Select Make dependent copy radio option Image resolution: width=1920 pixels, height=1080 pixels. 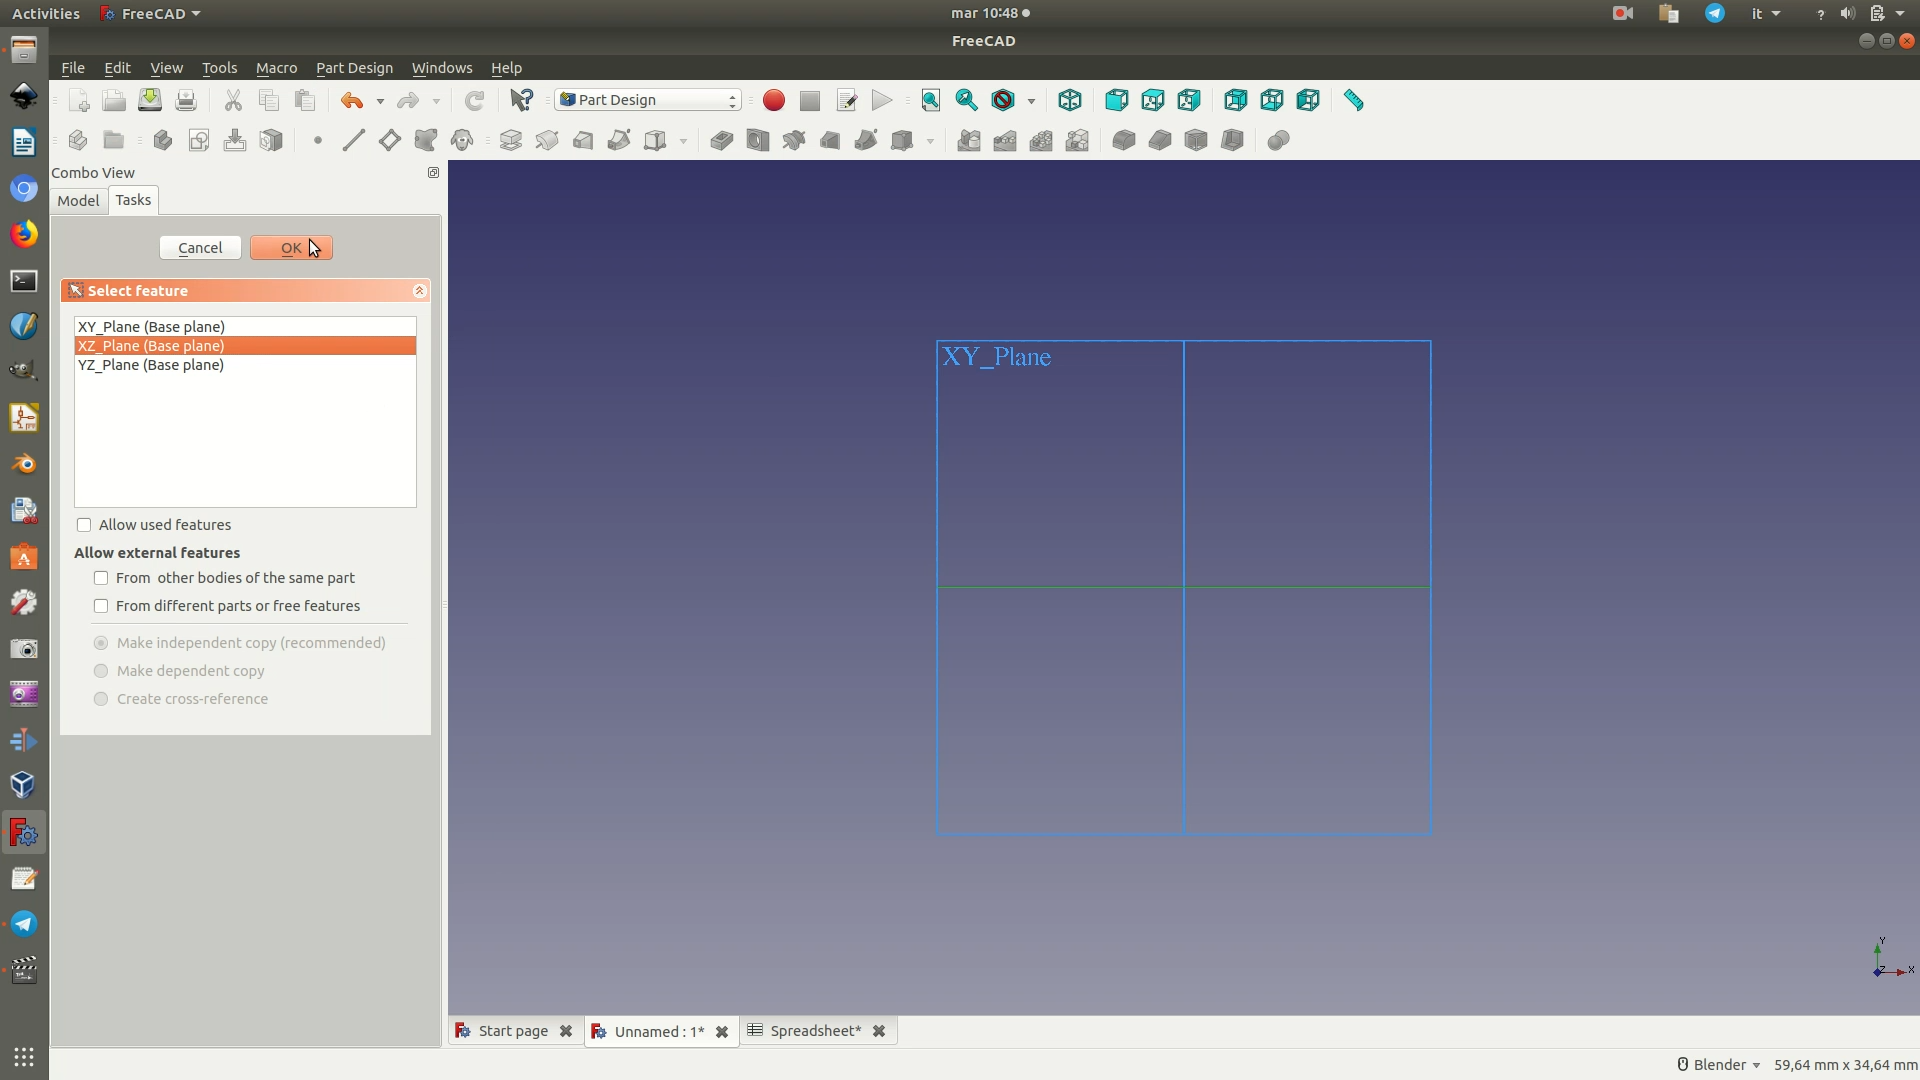(x=101, y=671)
